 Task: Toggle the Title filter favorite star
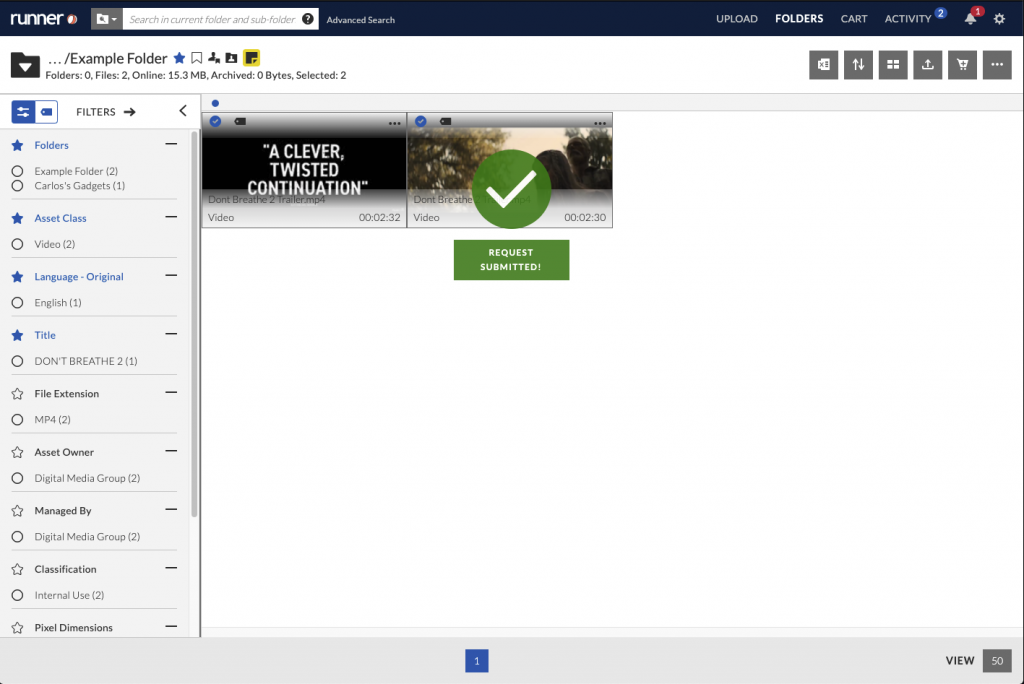pos(18,335)
